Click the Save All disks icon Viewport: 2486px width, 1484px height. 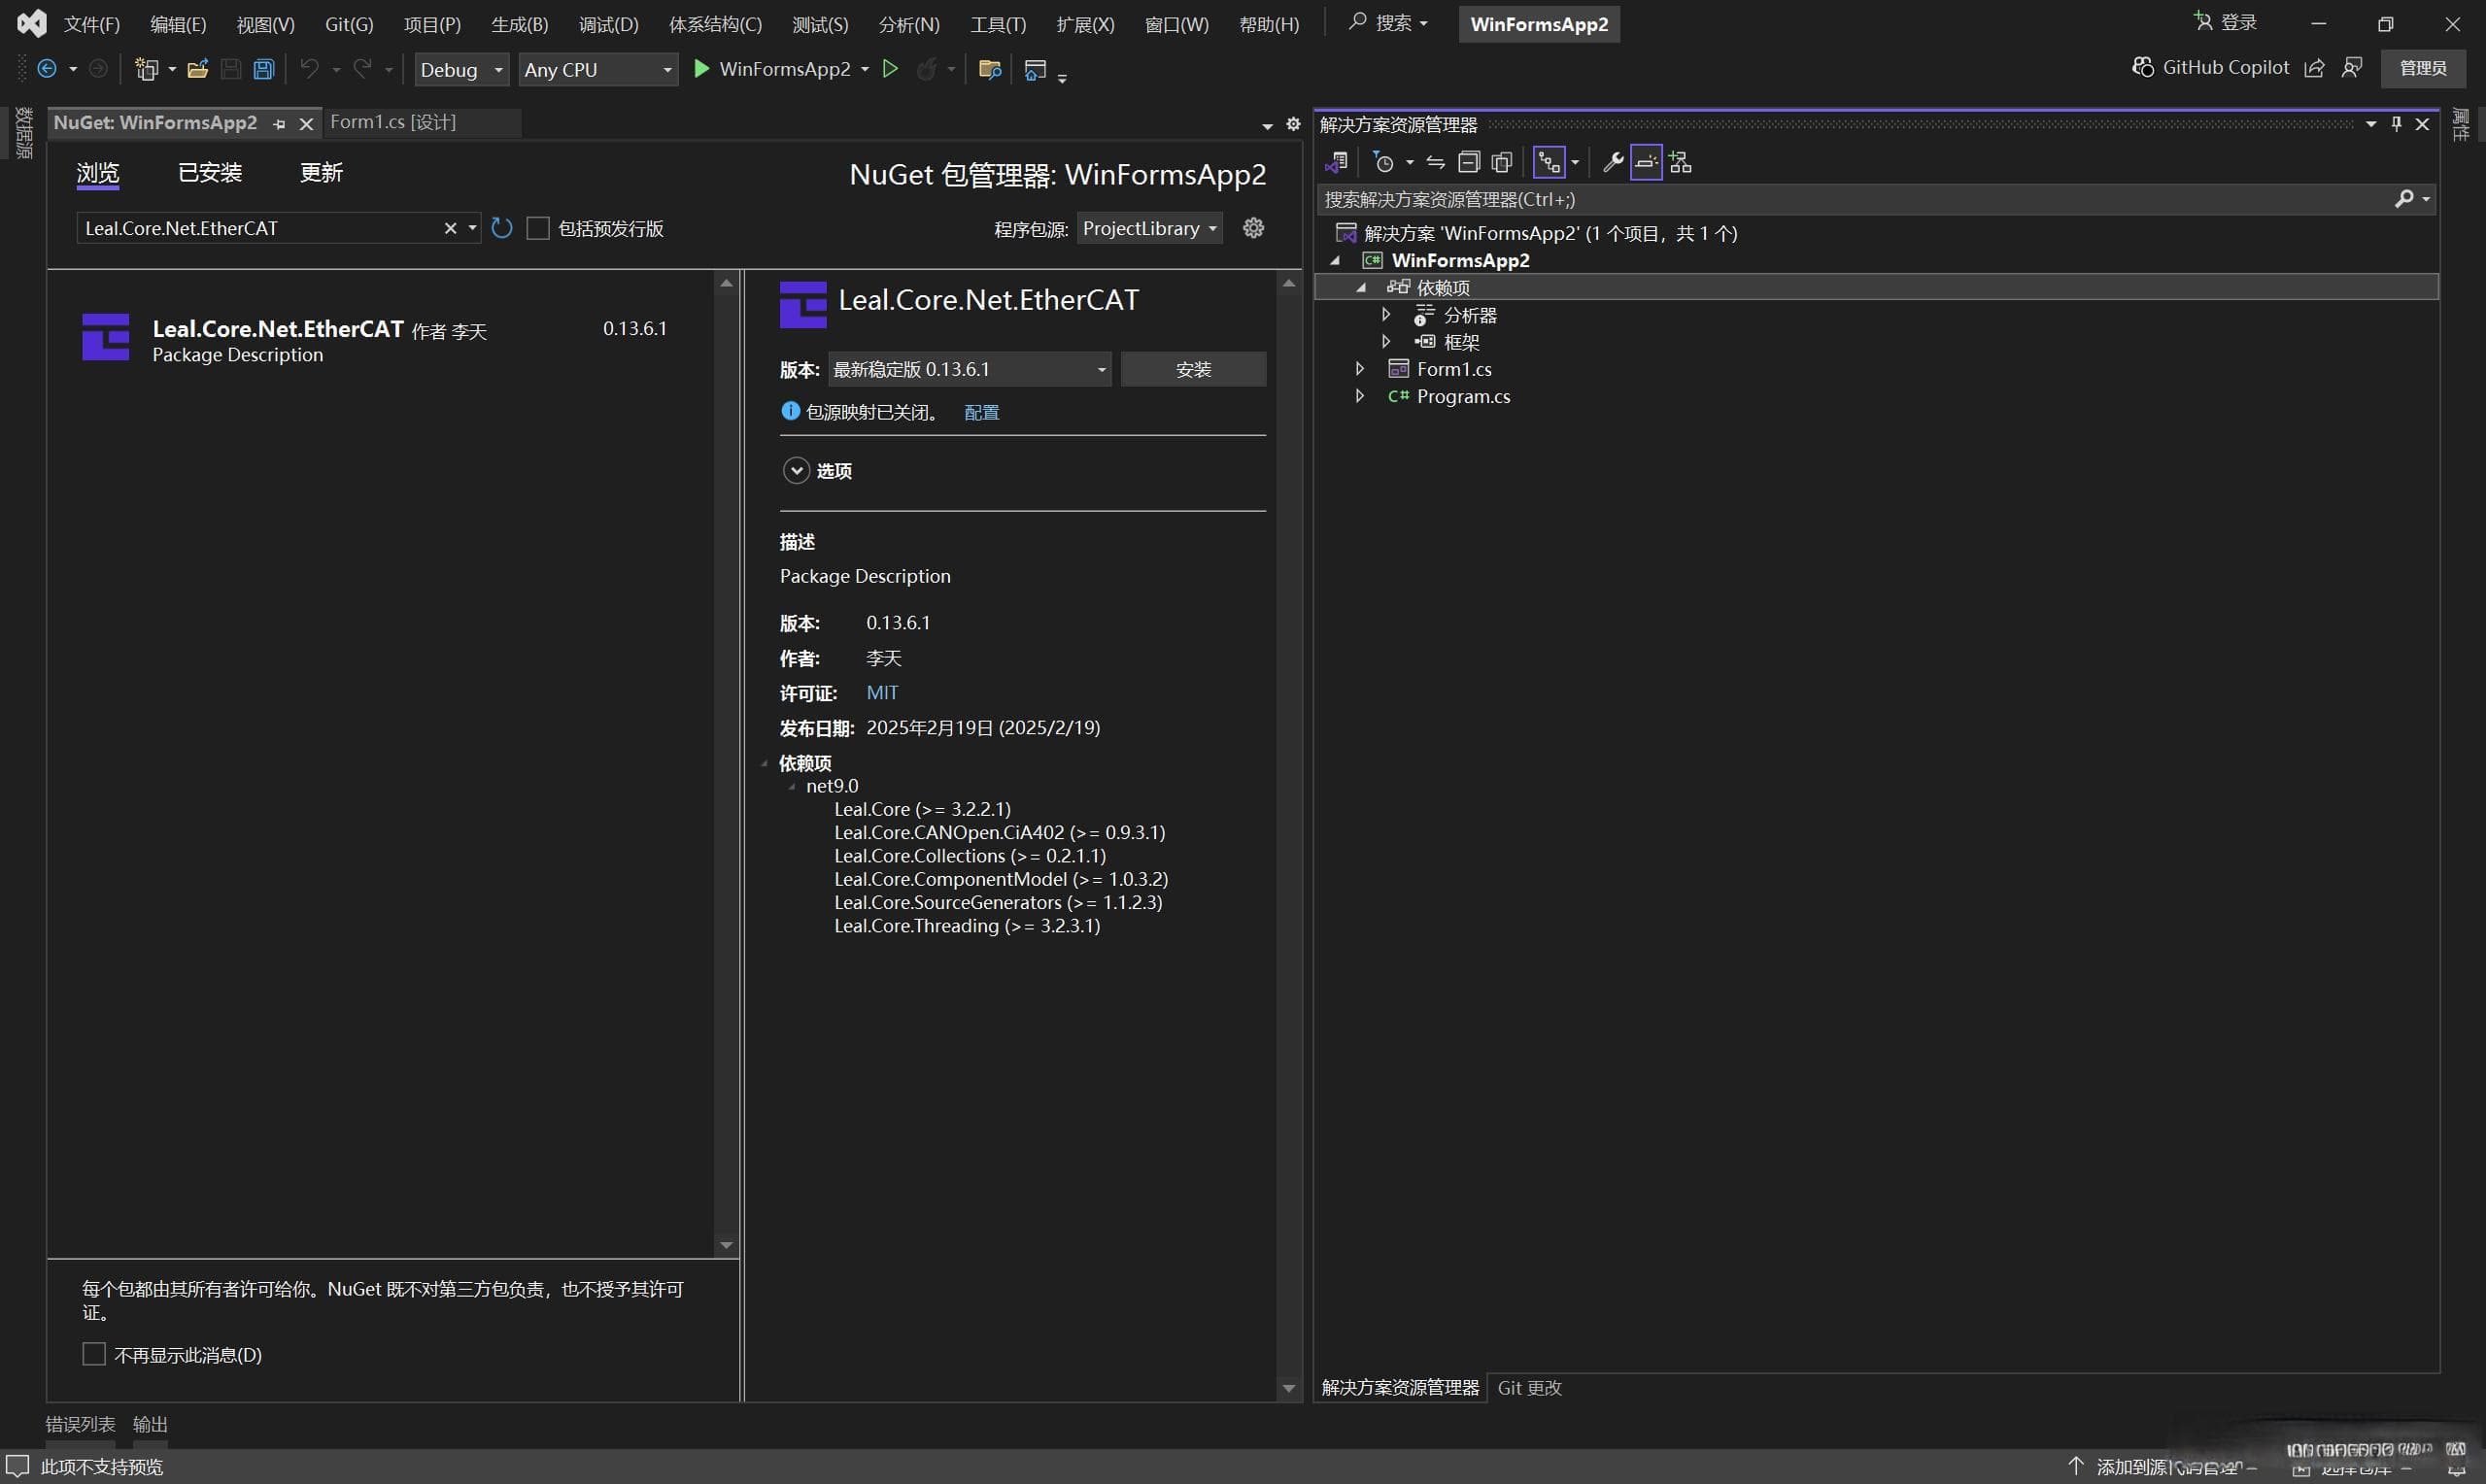tap(264, 69)
